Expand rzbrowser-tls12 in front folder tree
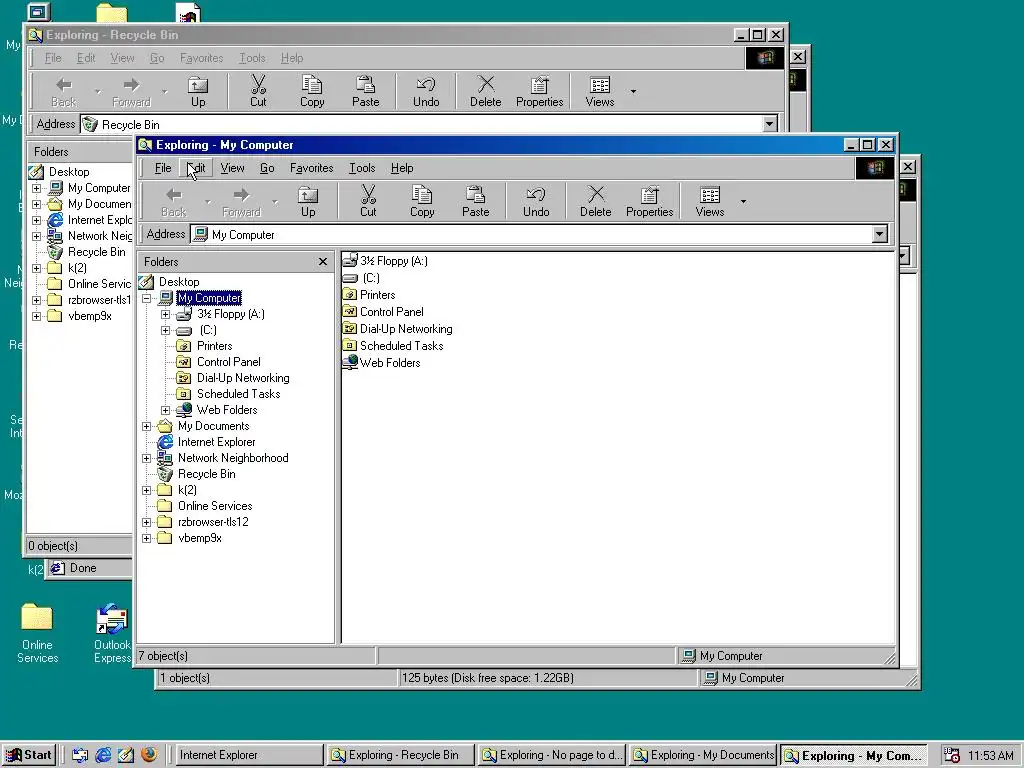This screenshot has height=768, width=1024. 147,522
